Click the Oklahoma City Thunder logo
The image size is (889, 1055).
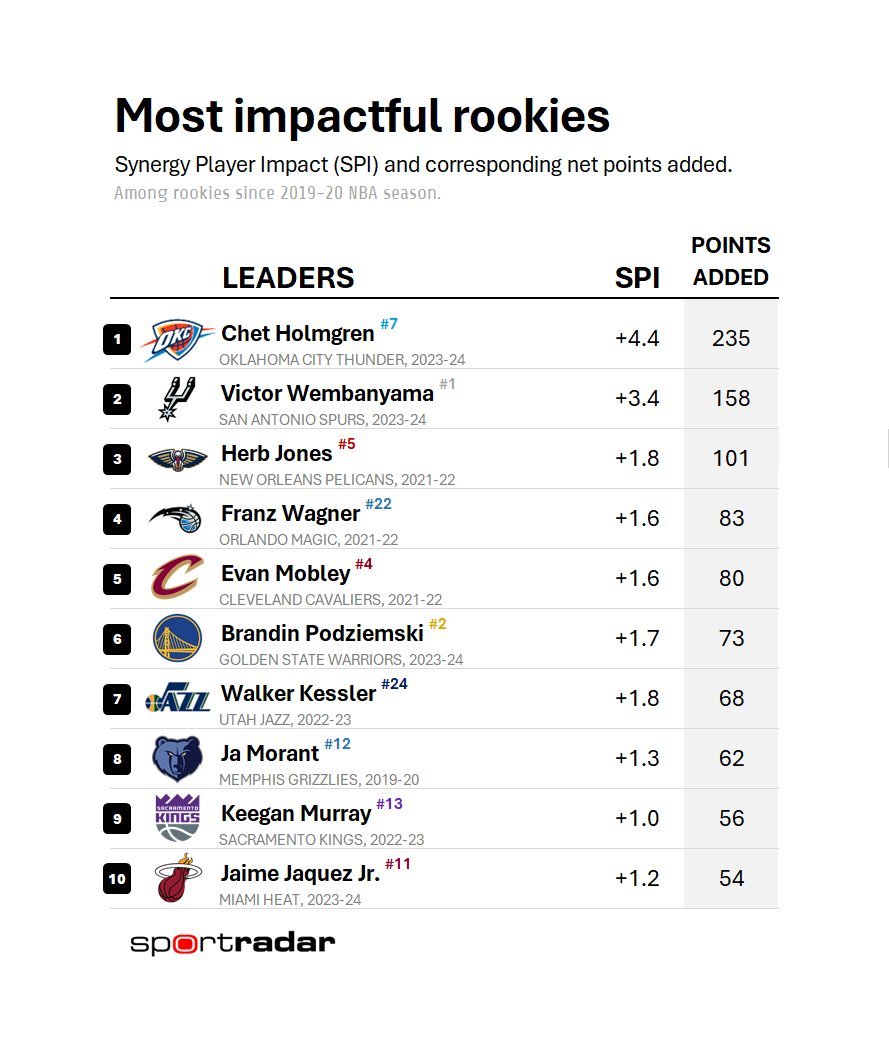tap(177, 340)
